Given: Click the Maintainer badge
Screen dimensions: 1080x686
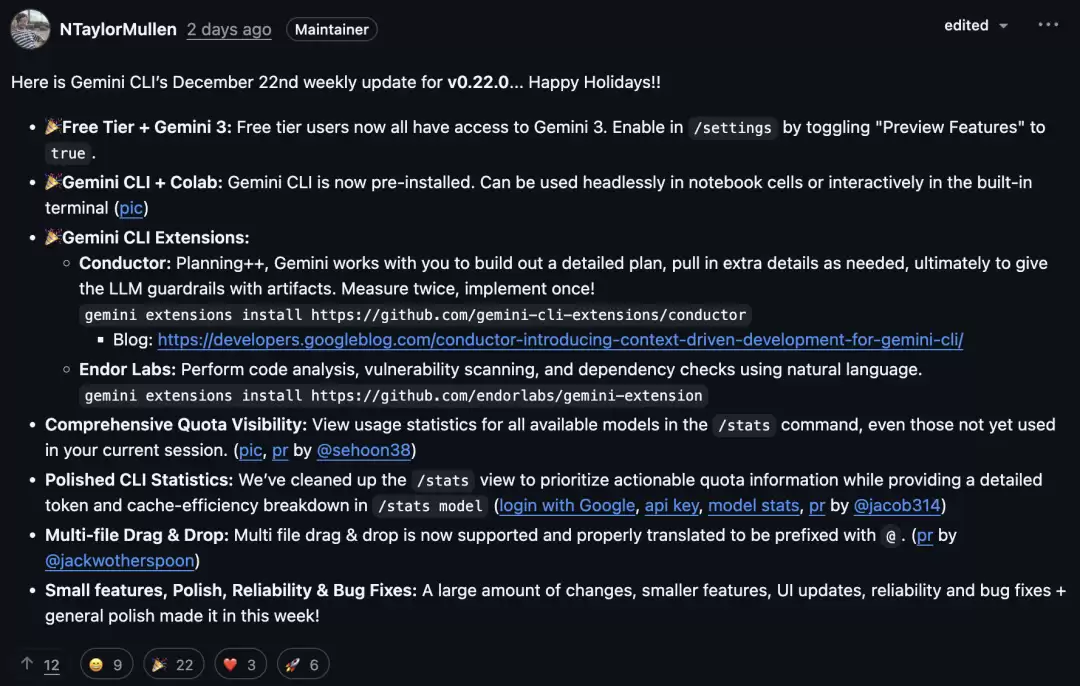Looking at the screenshot, I should click(331, 29).
